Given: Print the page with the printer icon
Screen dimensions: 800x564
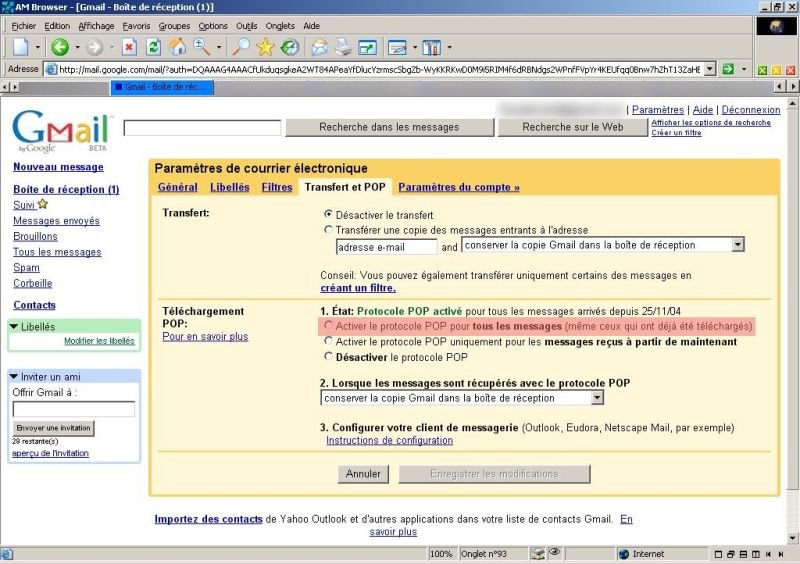Looking at the screenshot, I should click(343, 47).
